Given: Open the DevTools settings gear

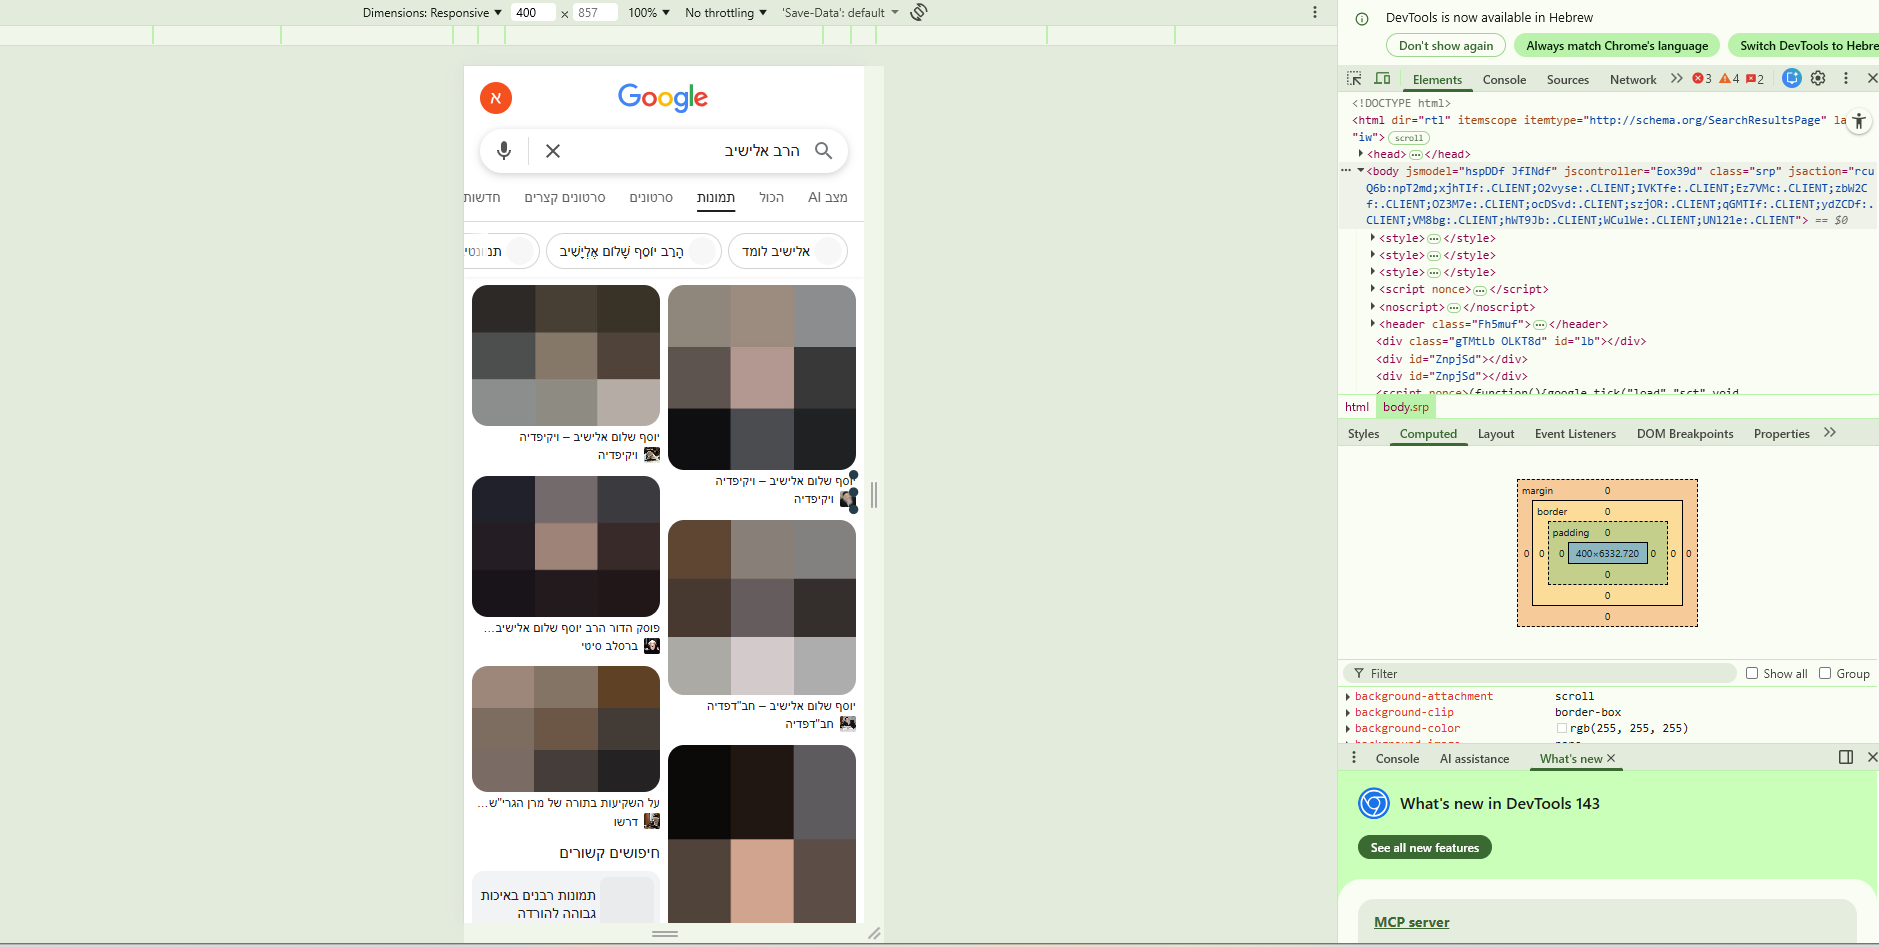Looking at the screenshot, I should pos(1818,78).
